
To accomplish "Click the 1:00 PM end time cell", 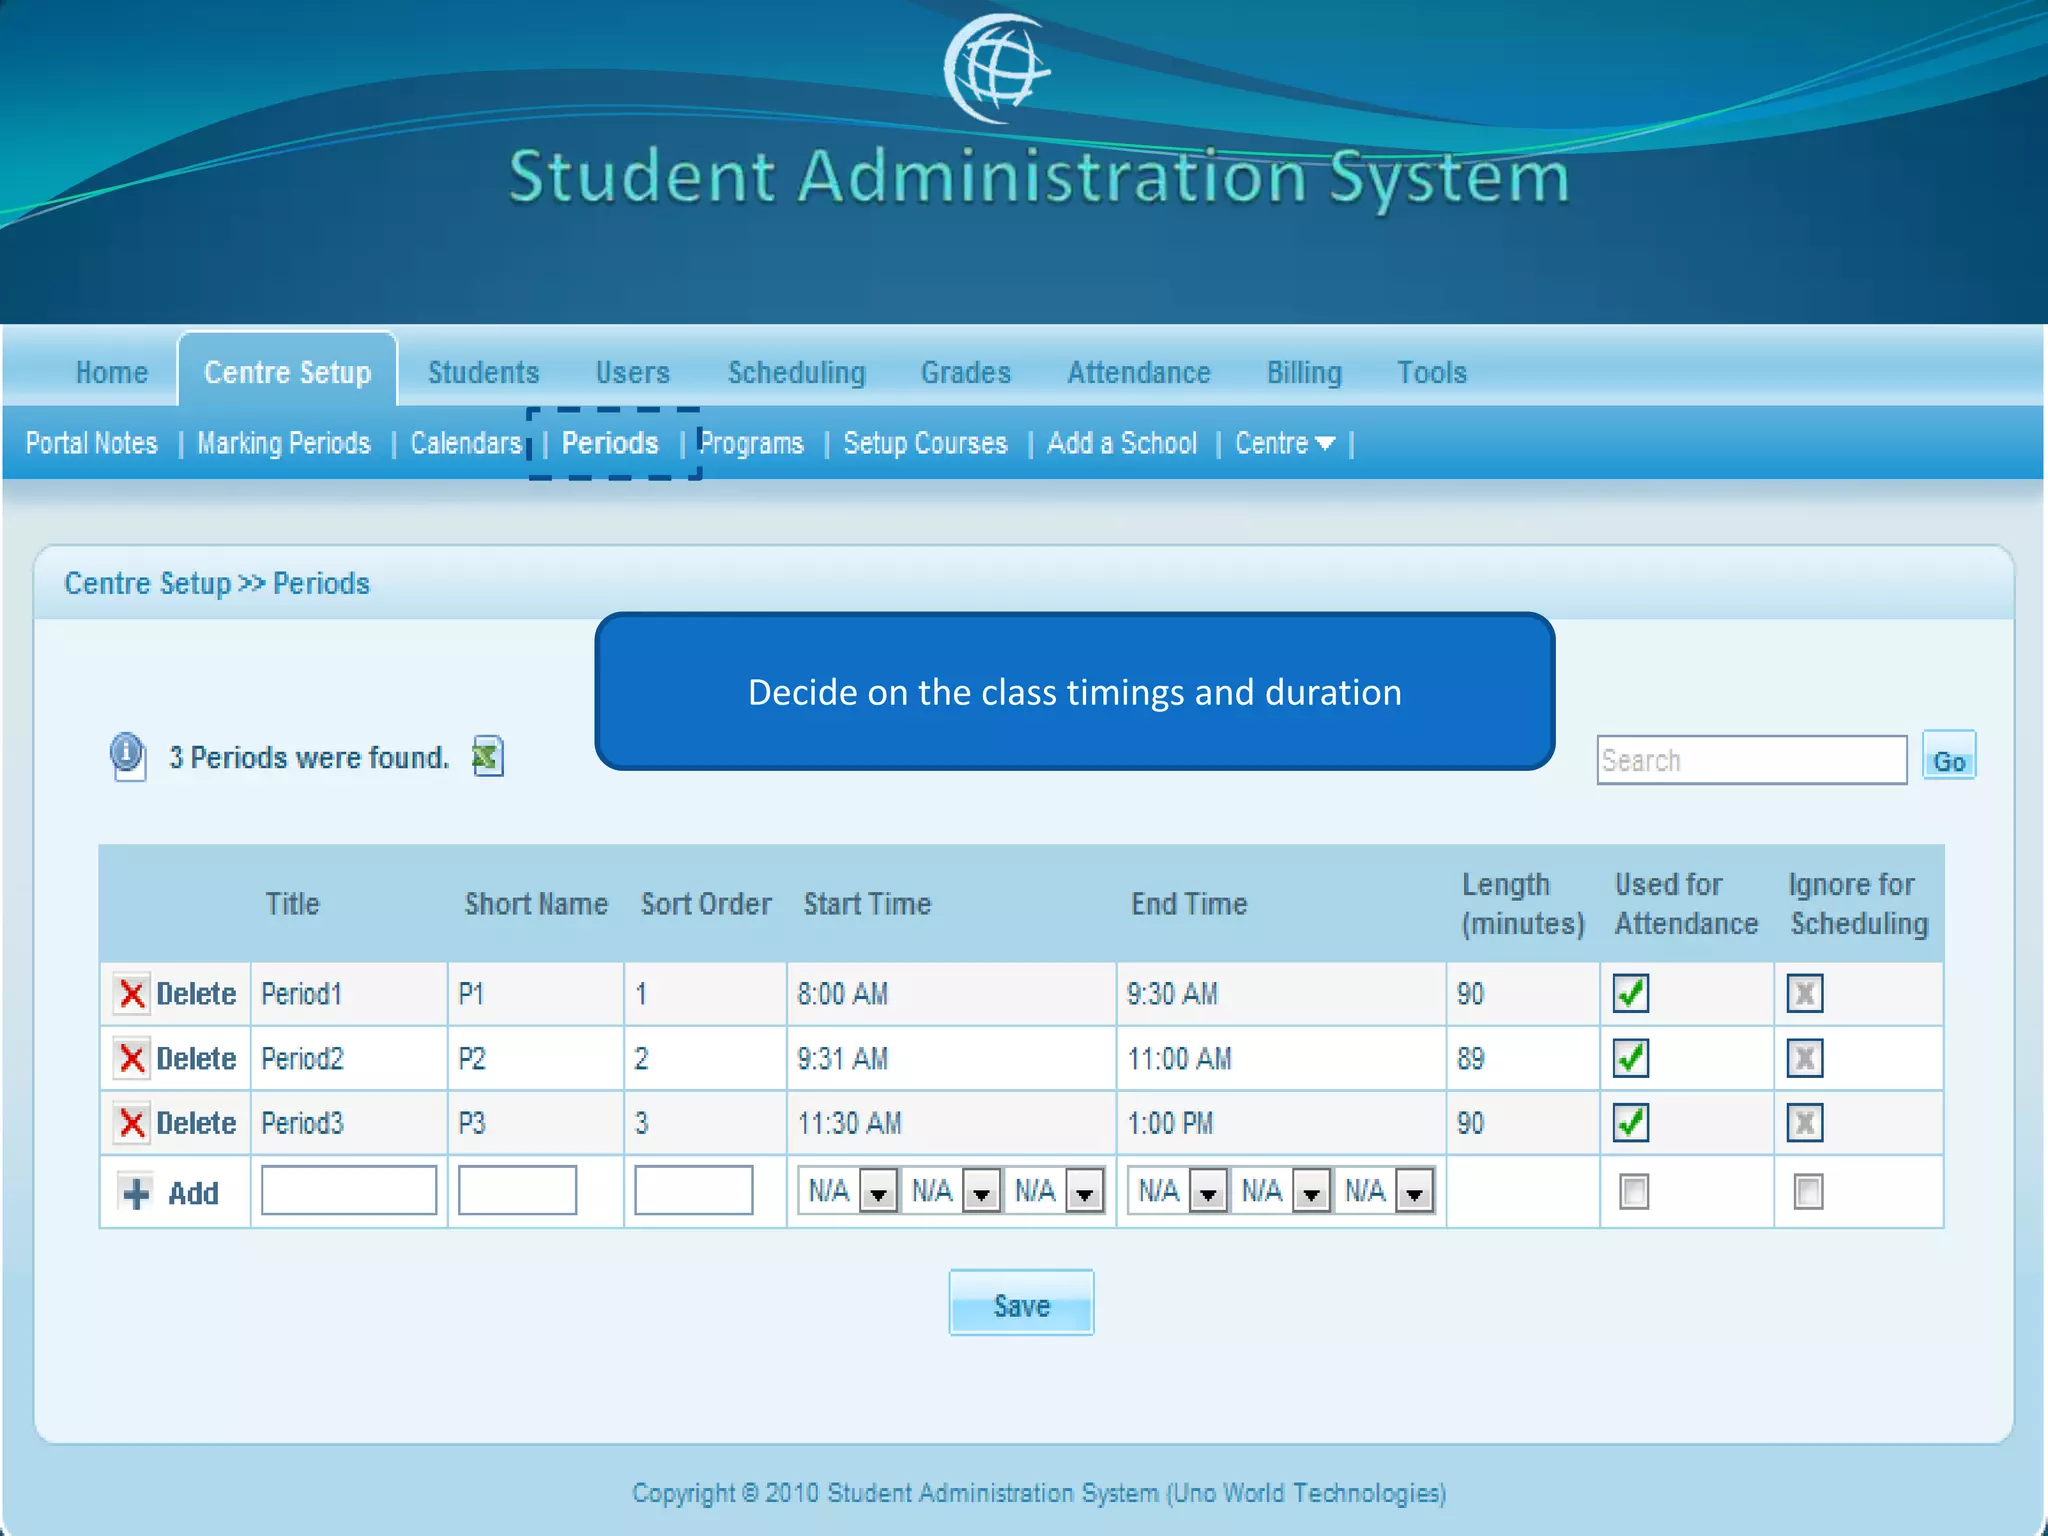I will click(x=1281, y=1123).
